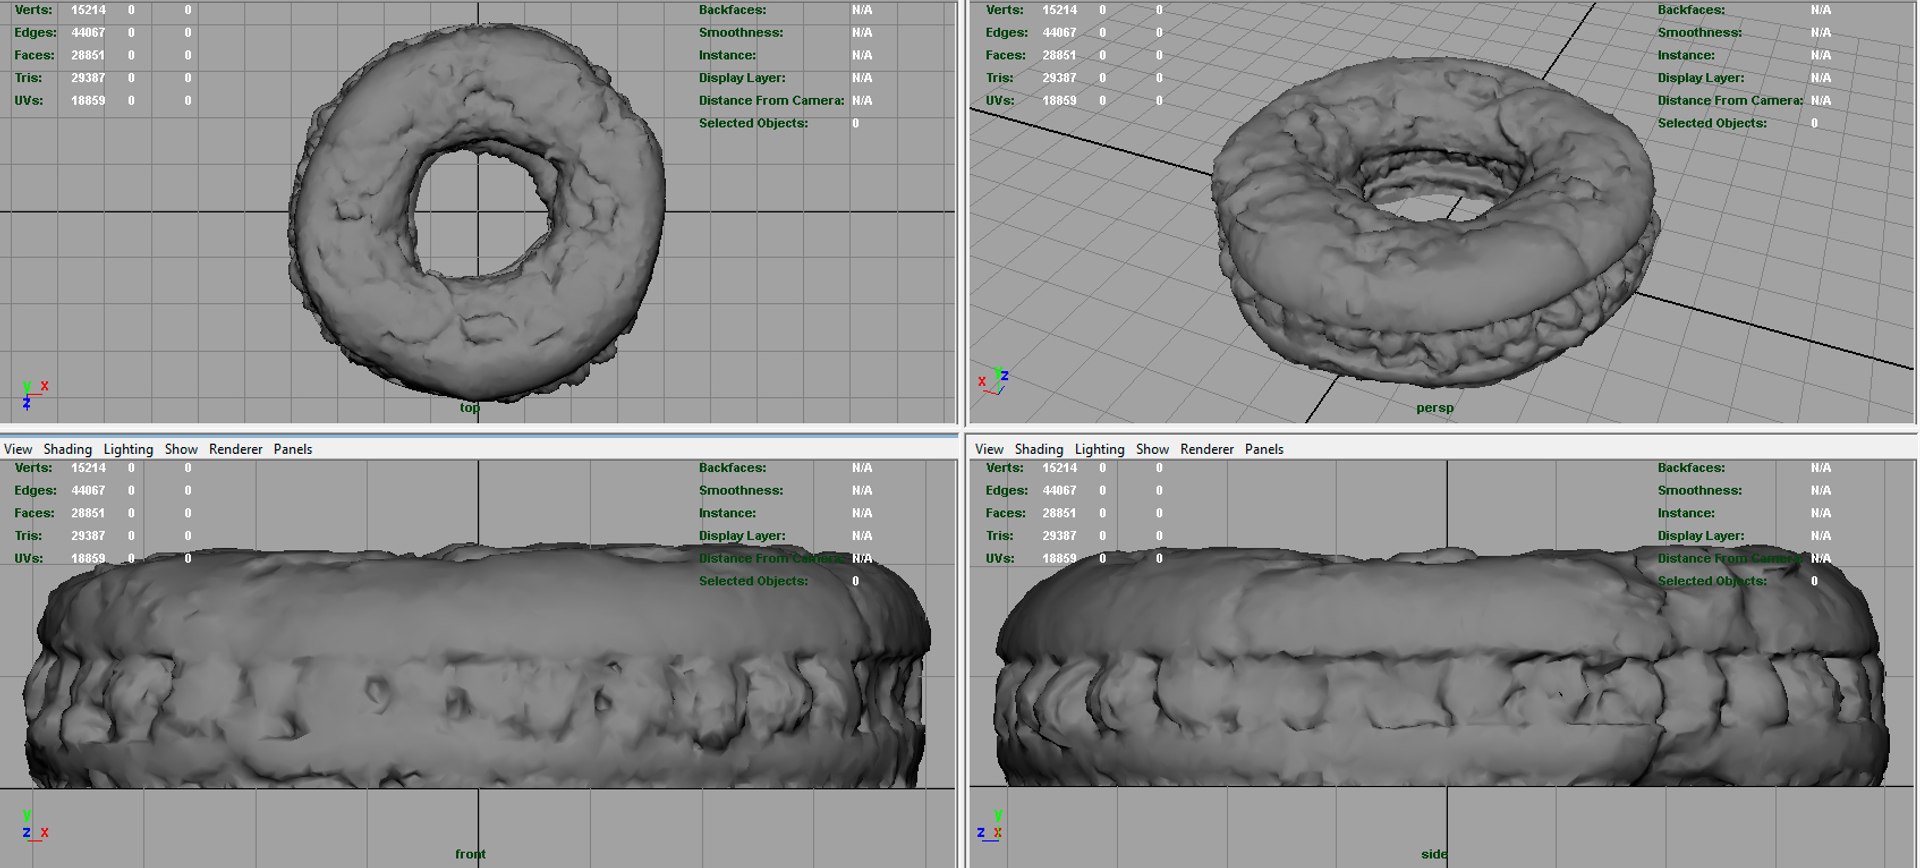This screenshot has height=868, width=1920.
Task: Click the "front" camera label
Action: coord(470,854)
